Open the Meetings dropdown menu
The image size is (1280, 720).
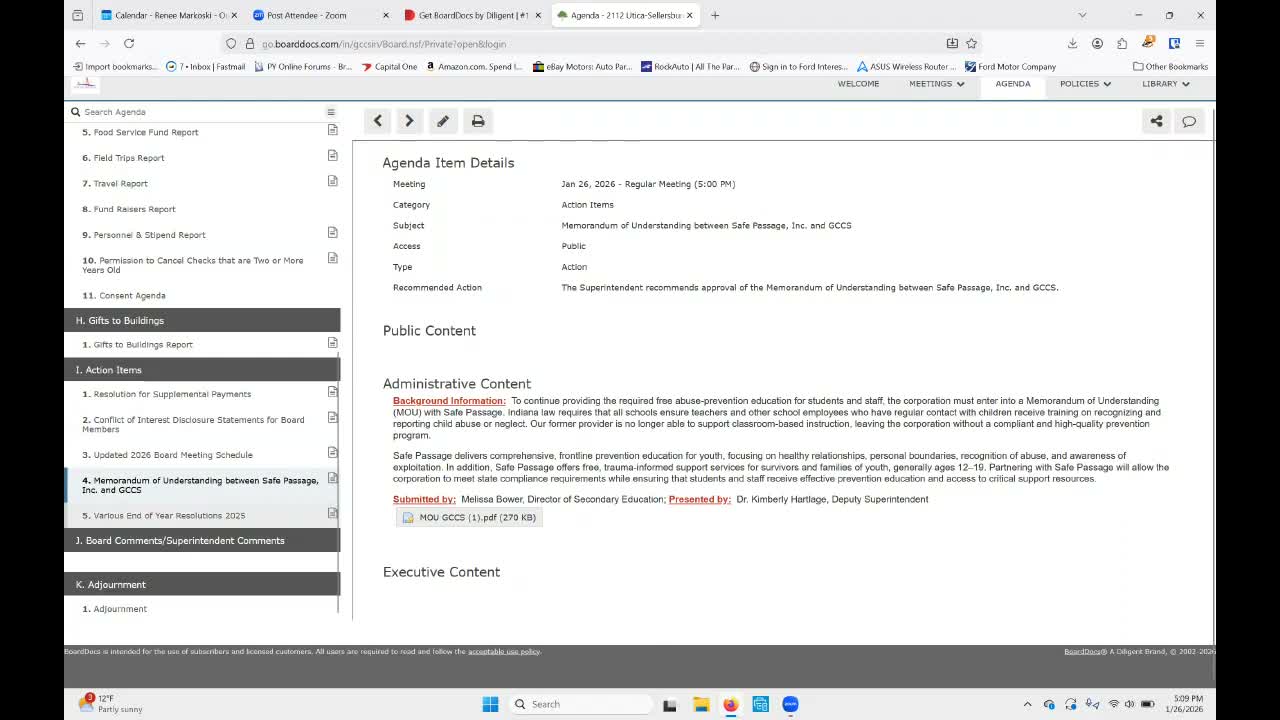pyautogui.click(x=936, y=84)
